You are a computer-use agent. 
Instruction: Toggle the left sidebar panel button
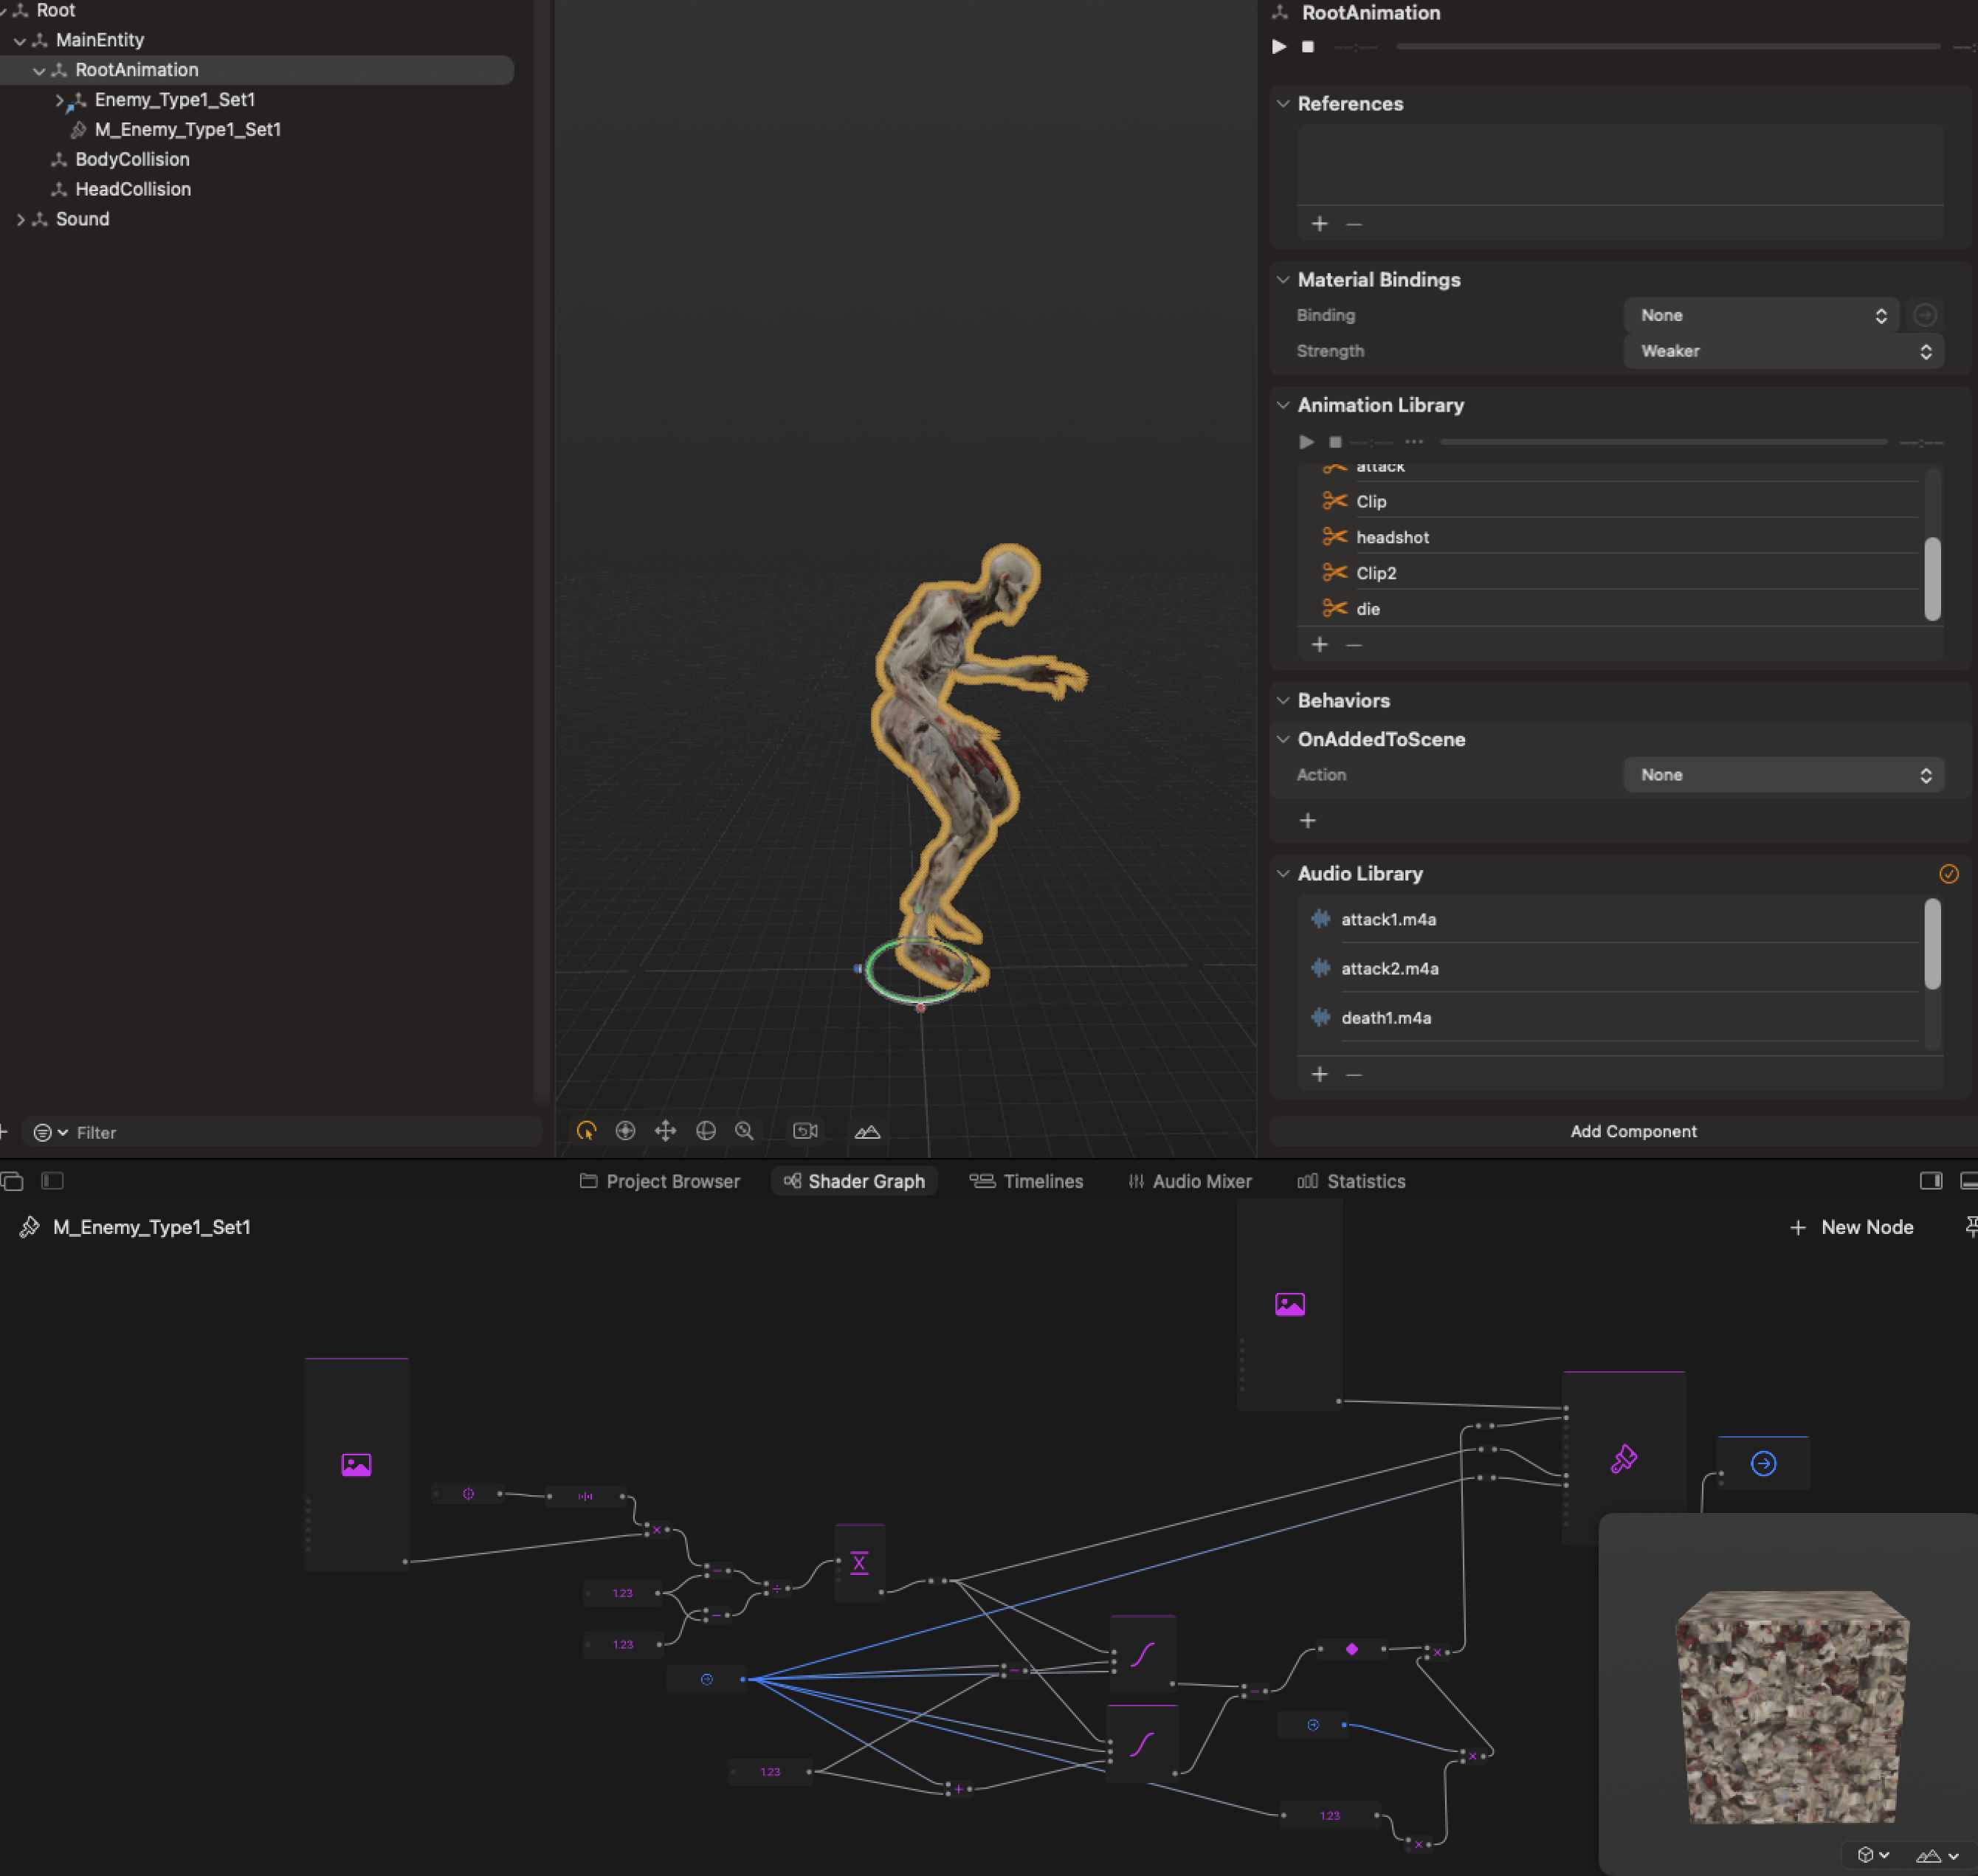coord(53,1181)
